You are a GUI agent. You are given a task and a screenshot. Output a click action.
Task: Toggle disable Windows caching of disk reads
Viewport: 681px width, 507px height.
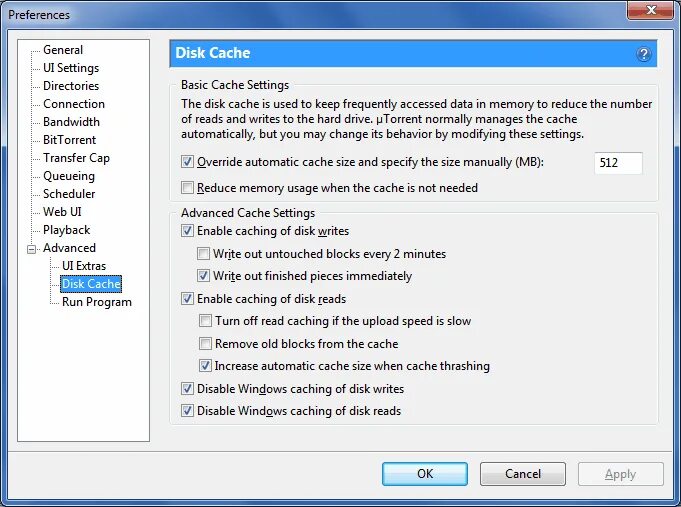(x=187, y=411)
